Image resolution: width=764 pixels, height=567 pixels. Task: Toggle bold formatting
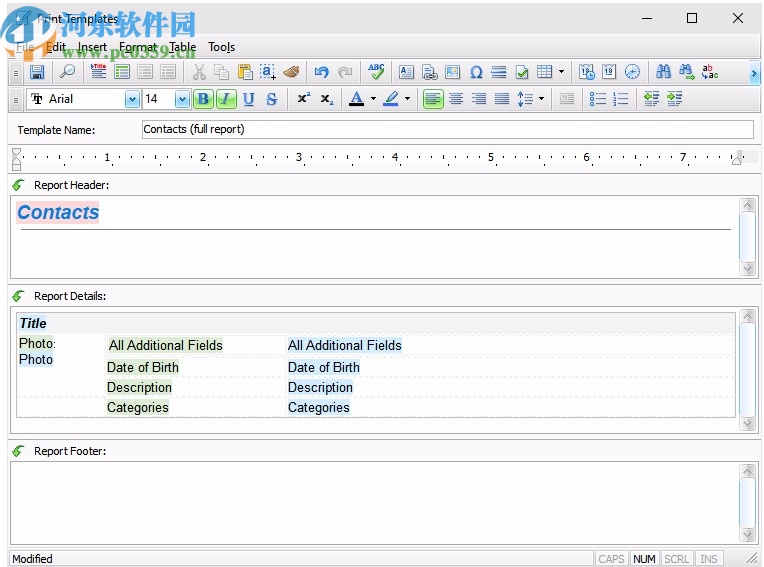pos(203,99)
